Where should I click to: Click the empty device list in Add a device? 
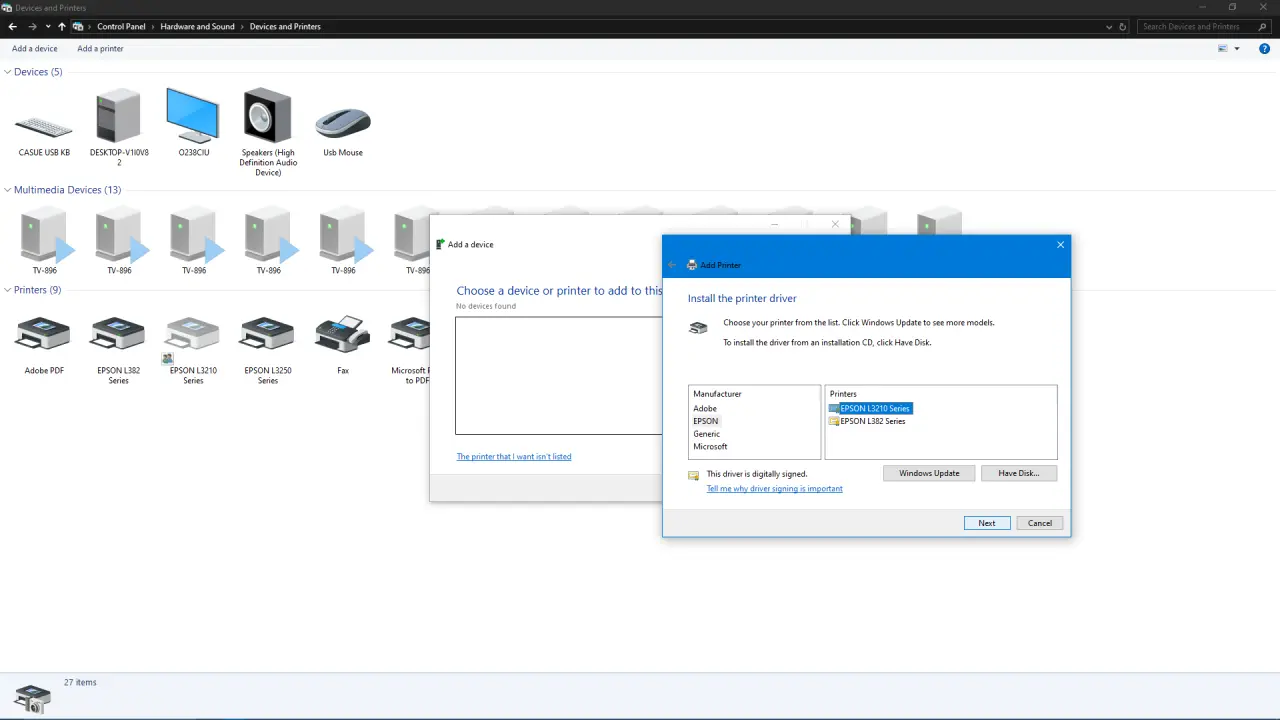(x=558, y=375)
